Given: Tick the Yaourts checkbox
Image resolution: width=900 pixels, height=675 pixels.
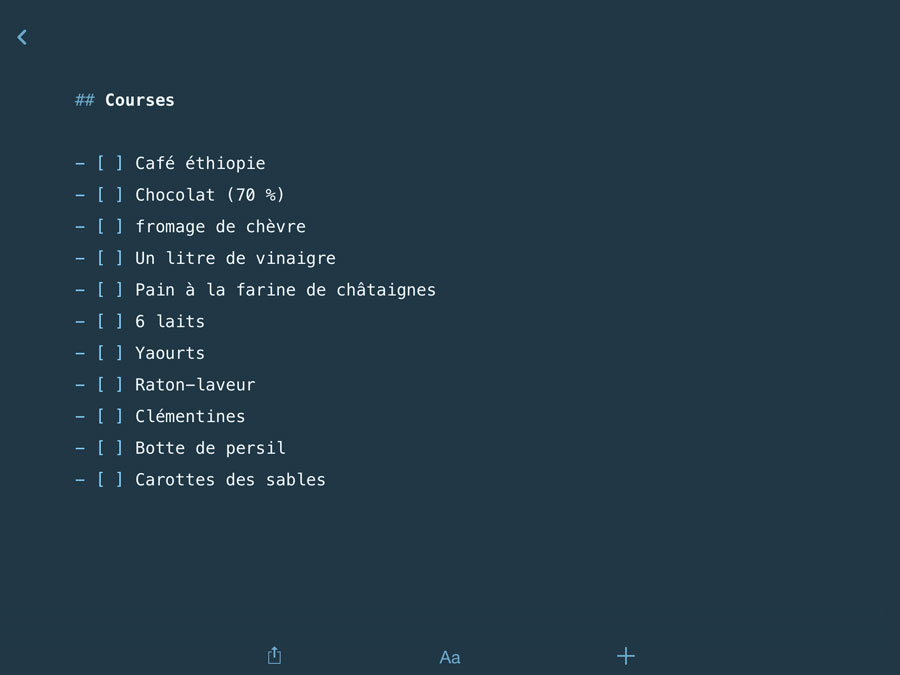Looking at the screenshot, I should coord(110,352).
